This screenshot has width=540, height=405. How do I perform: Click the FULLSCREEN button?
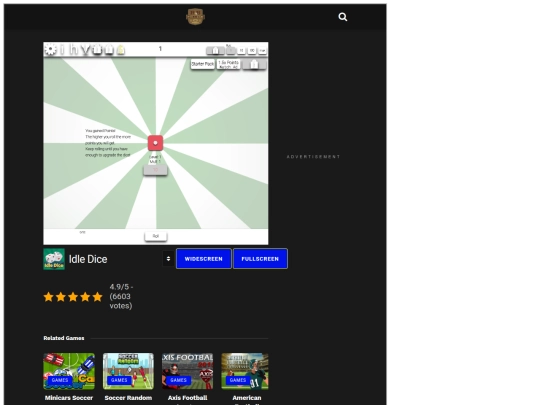260,259
